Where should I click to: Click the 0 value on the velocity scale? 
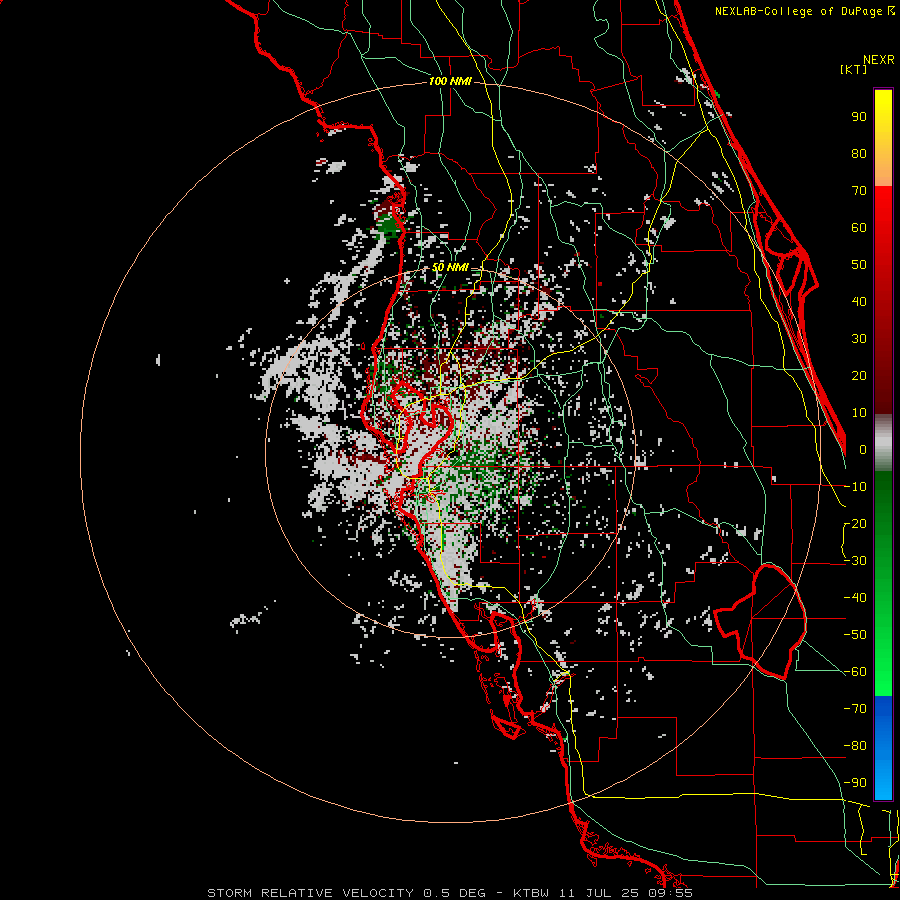[x=862, y=449]
